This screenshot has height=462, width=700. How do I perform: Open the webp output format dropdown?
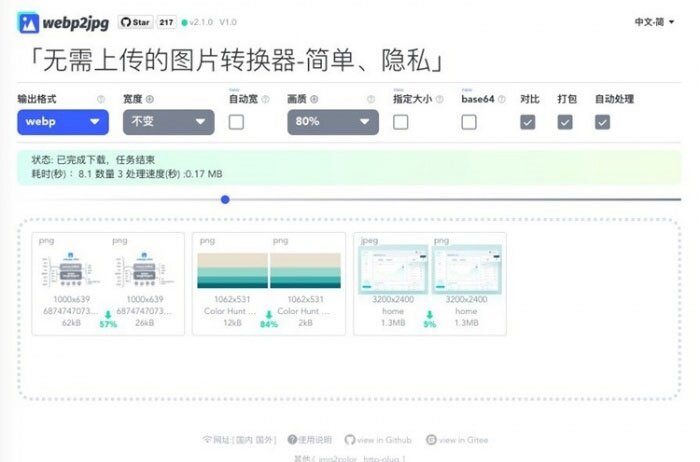[63, 122]
